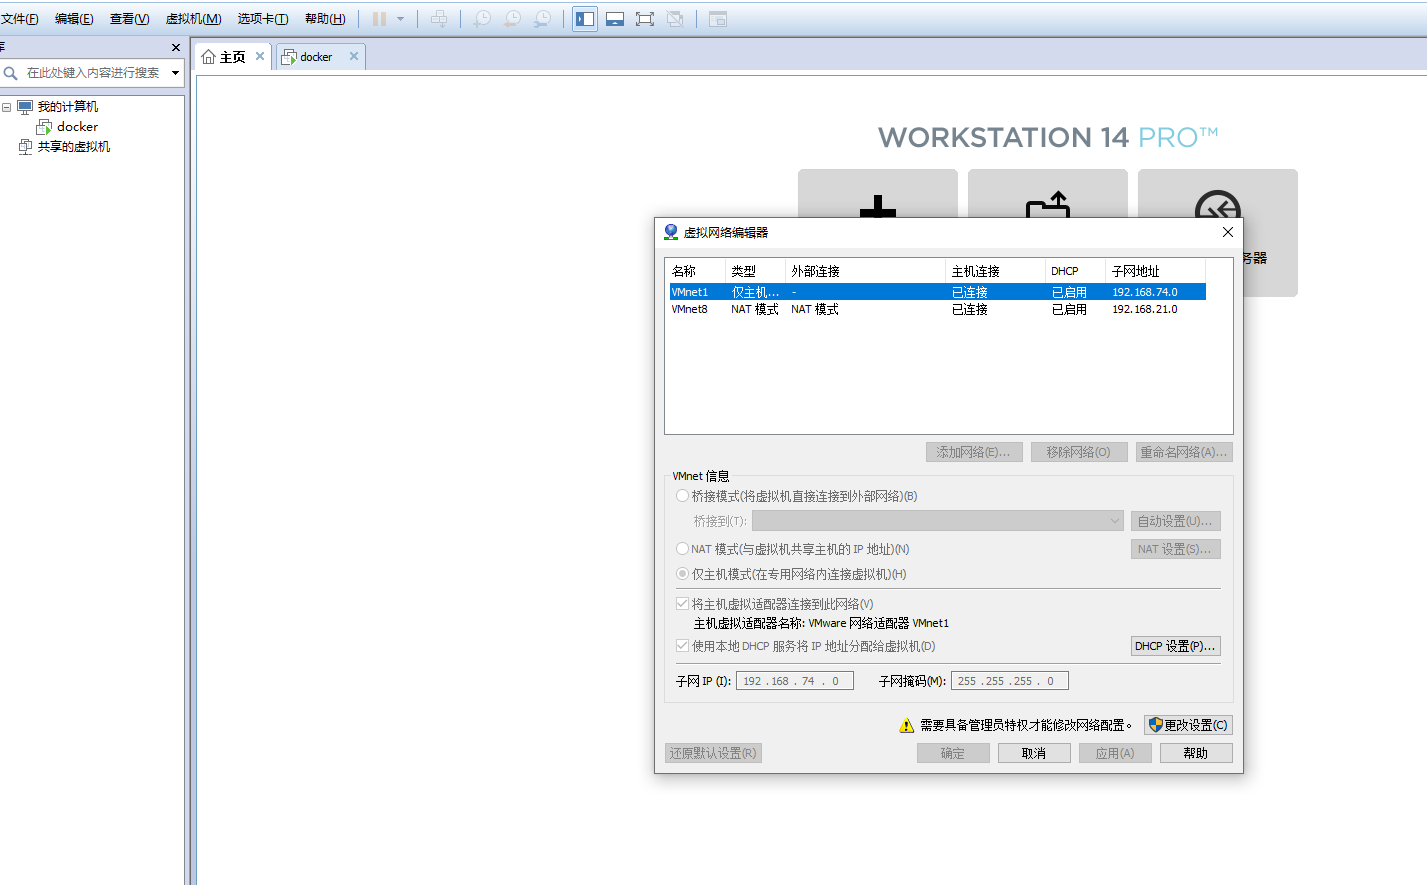Select the 仅主机模式 radio button

tap(682, 574)
